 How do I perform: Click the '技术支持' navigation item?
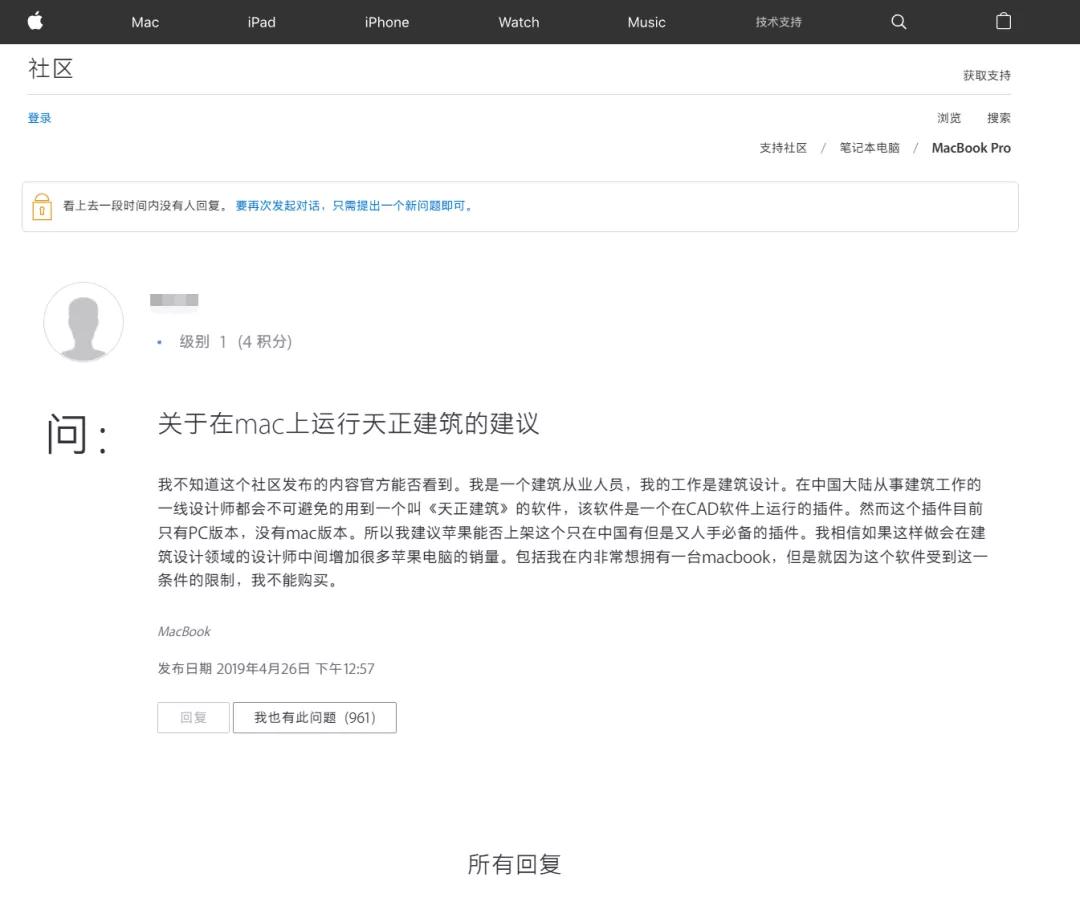click(777, 21)
